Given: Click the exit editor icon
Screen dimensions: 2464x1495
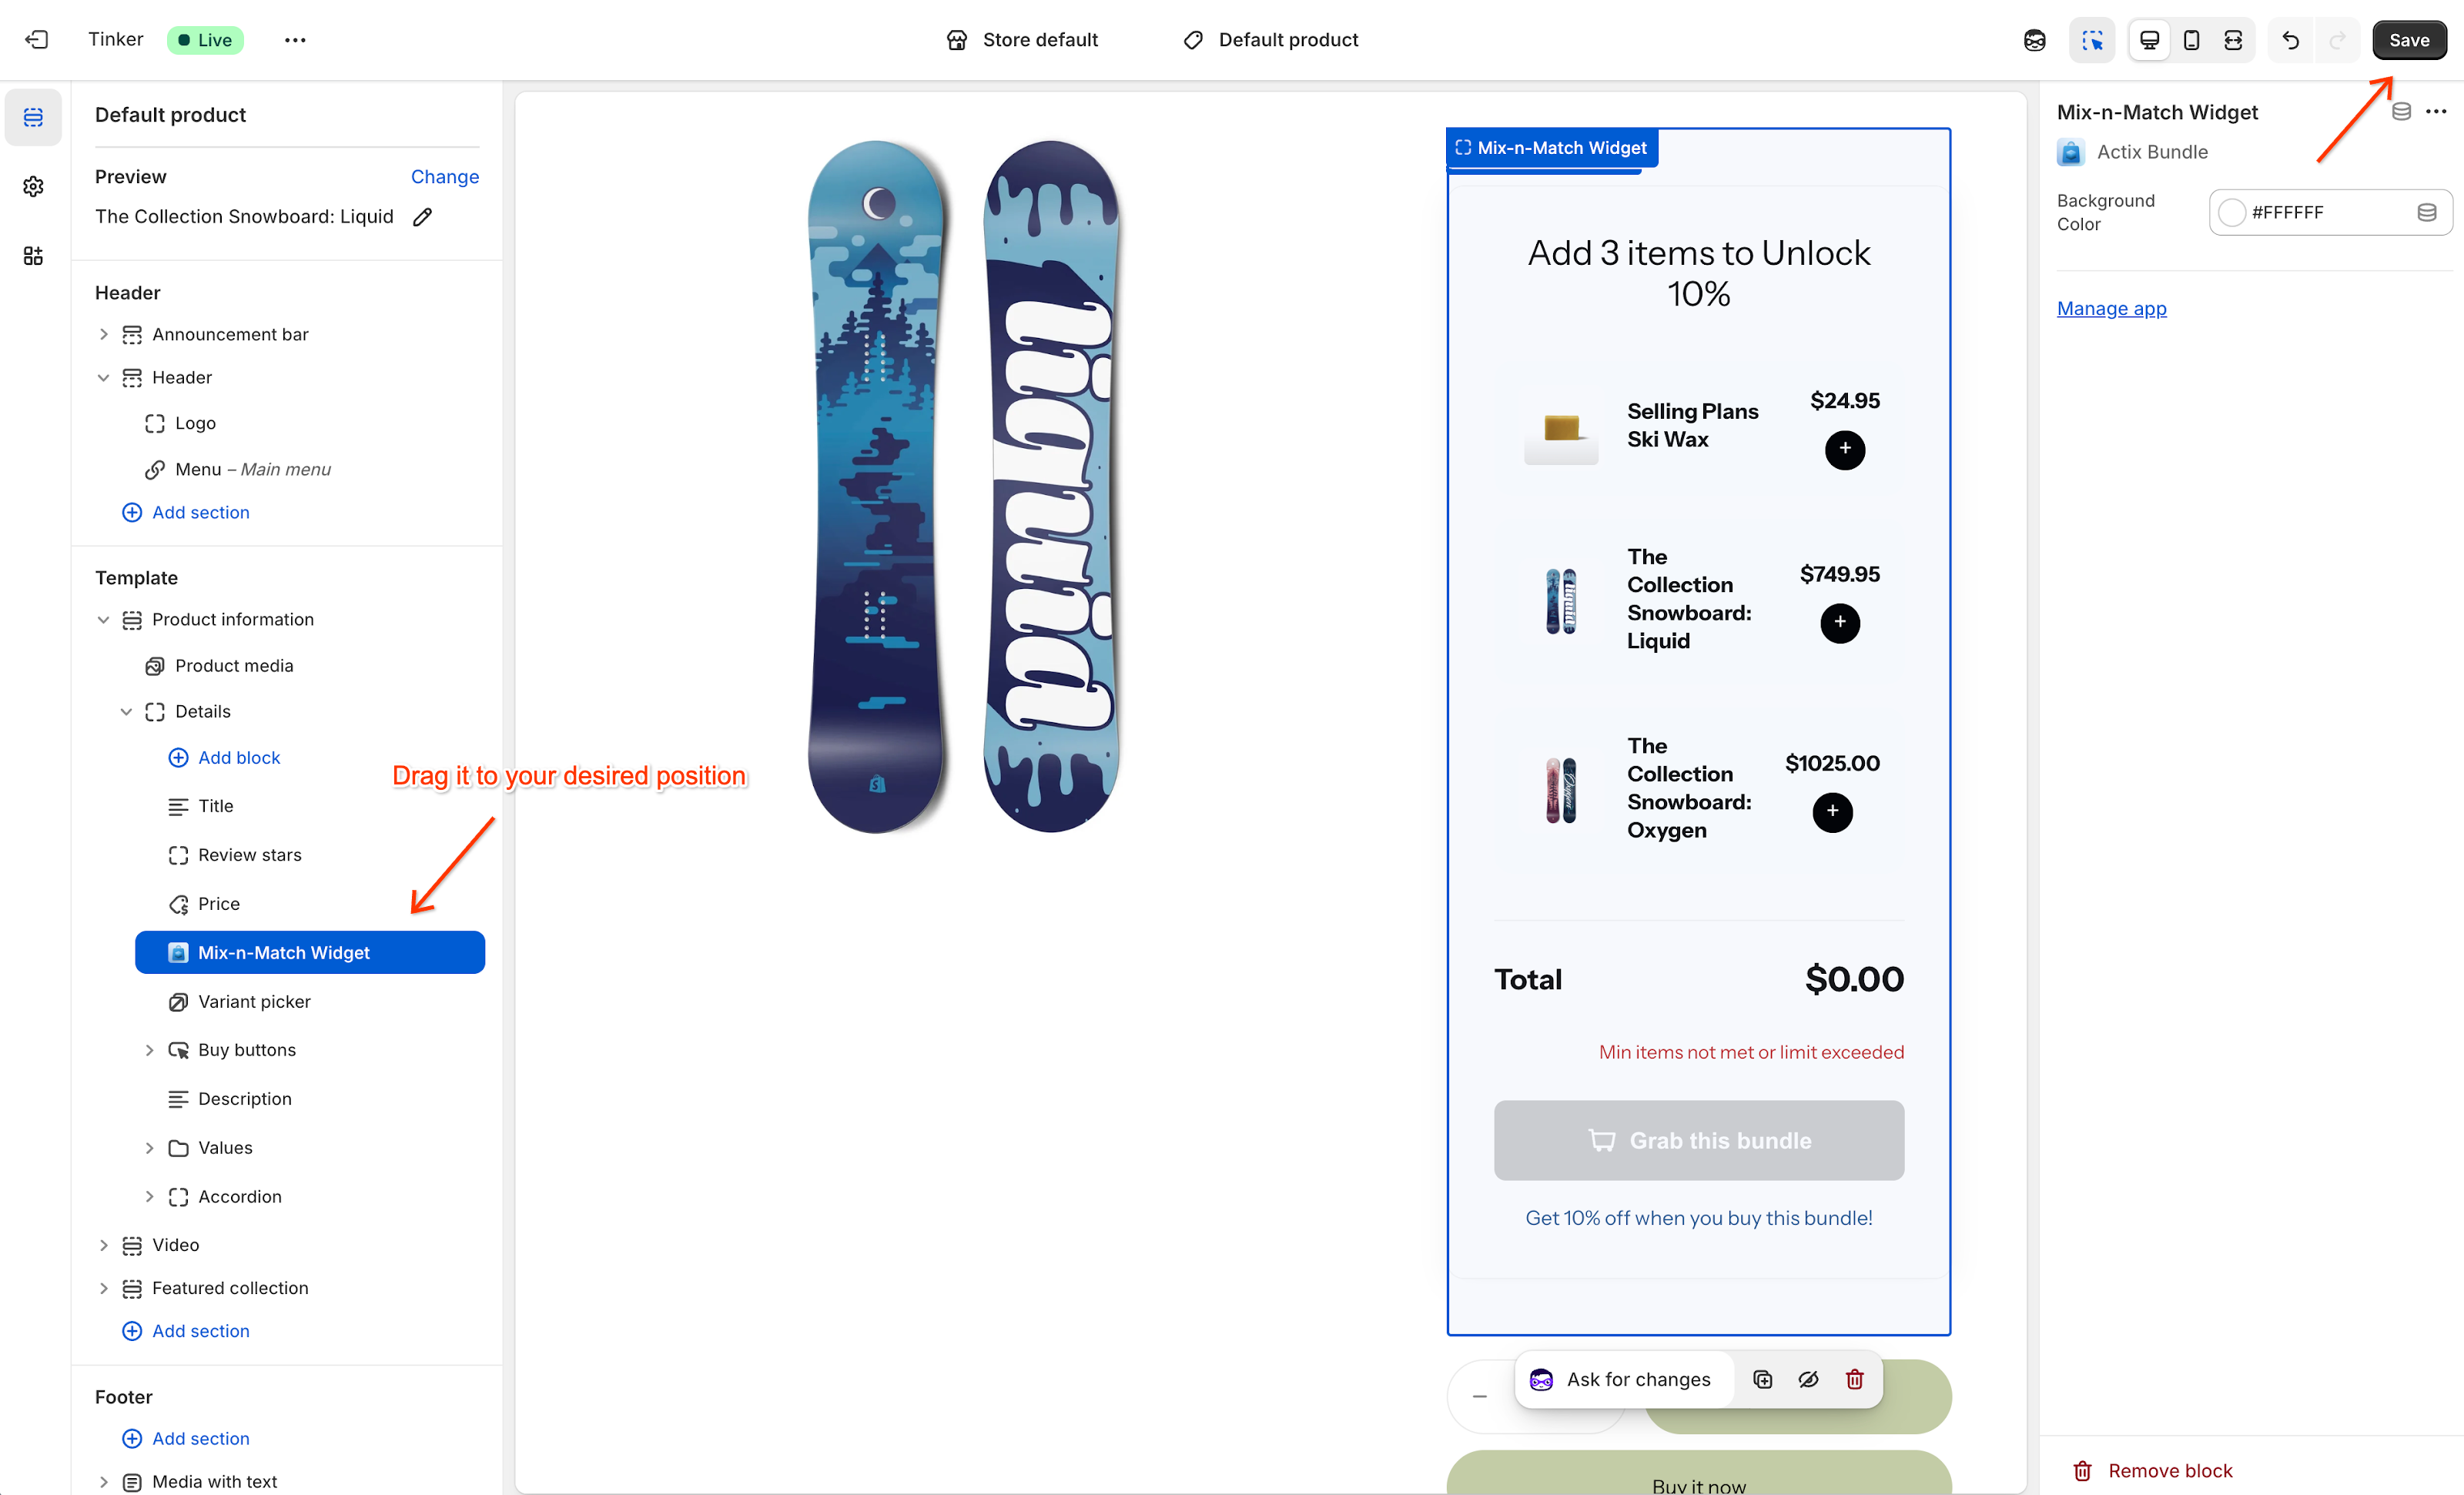Looking at the screenshot, I should [x=37, y=40].
